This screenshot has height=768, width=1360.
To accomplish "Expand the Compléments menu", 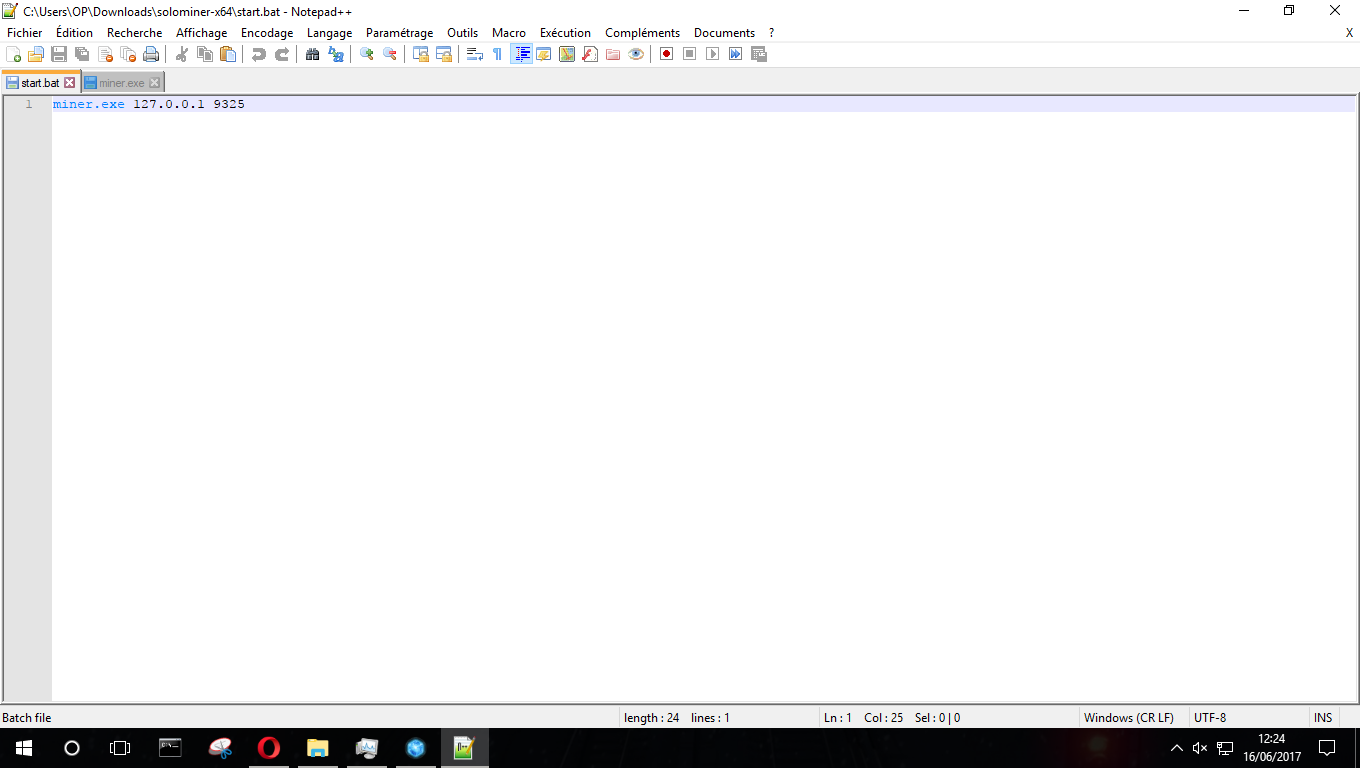I will (x=642, y=33).
